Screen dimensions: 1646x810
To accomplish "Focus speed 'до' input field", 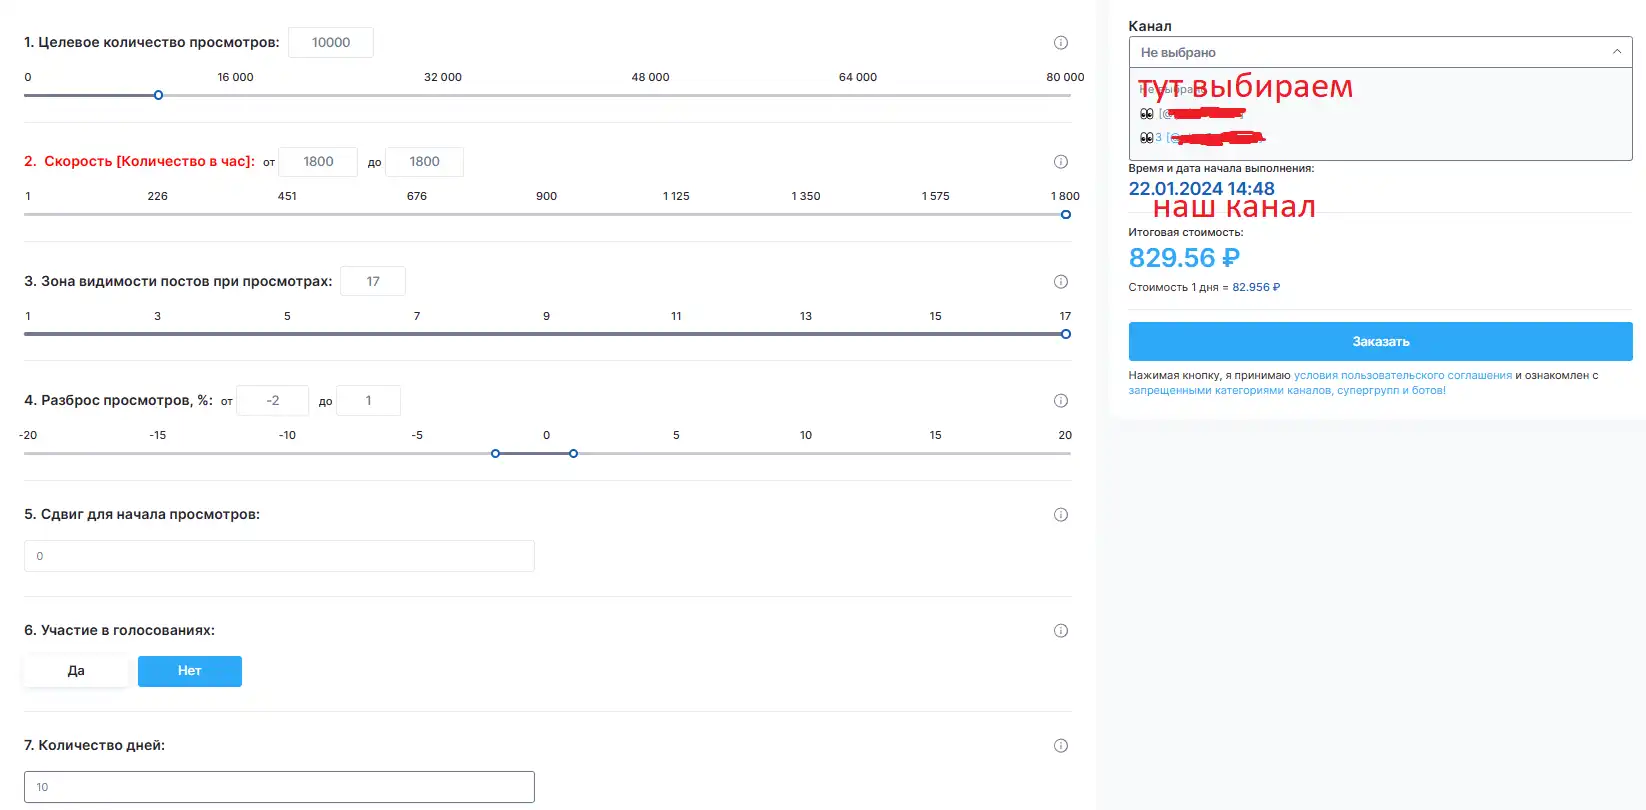I will tap(424, 162).
